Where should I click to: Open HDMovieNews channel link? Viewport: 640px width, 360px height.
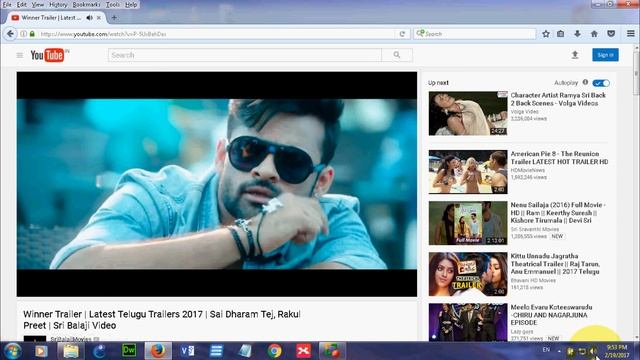tap(528, 170)
